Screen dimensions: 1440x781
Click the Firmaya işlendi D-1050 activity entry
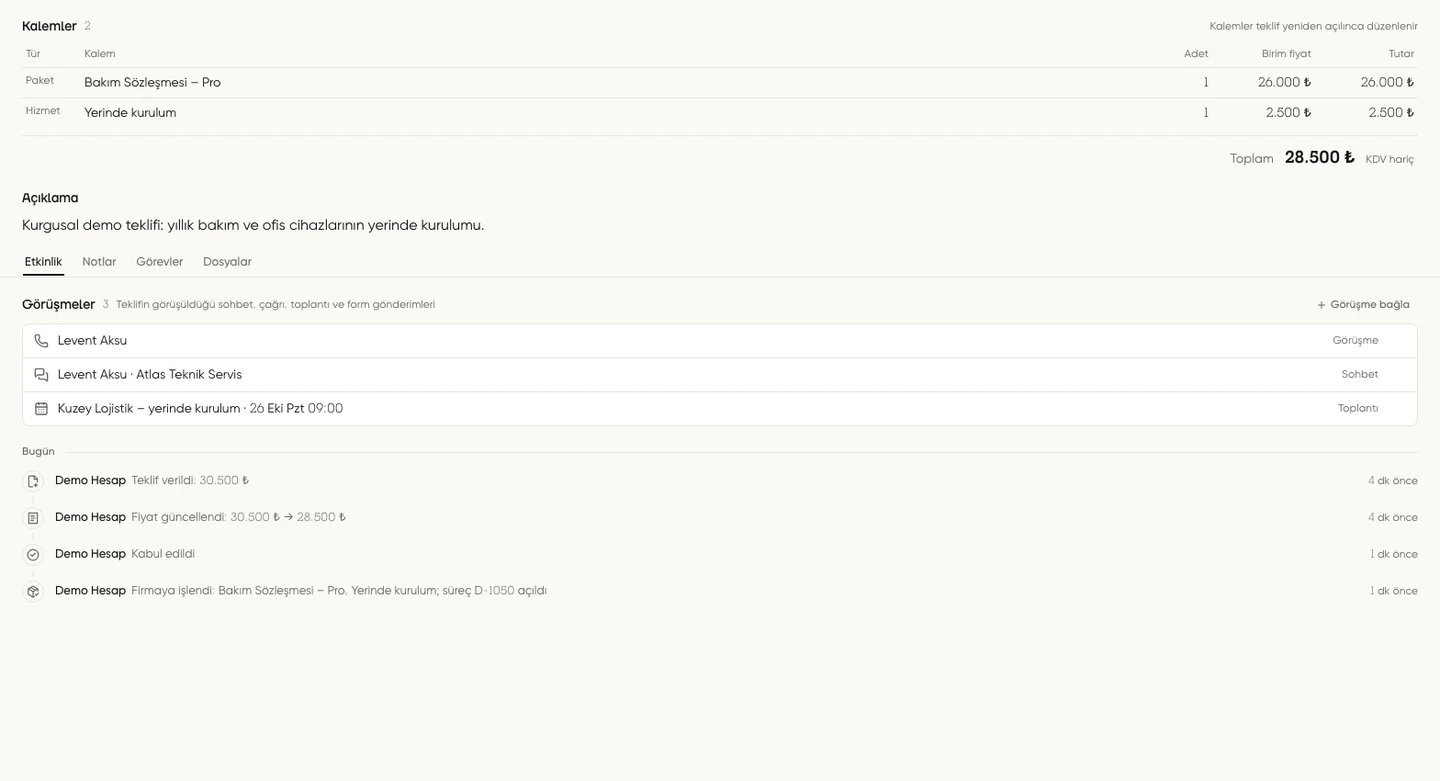[x=339, y=592]
